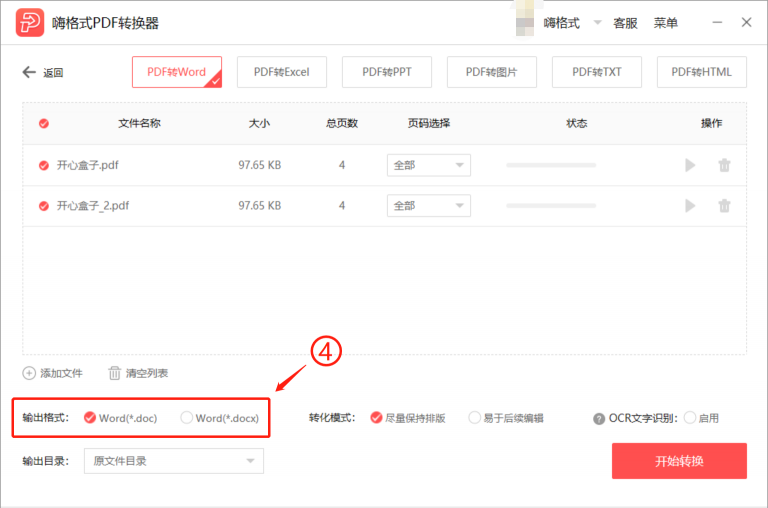Select the Word(*.doc) output format radio
Viewport: 768px width, 508px height.
[x=90, y=417]
